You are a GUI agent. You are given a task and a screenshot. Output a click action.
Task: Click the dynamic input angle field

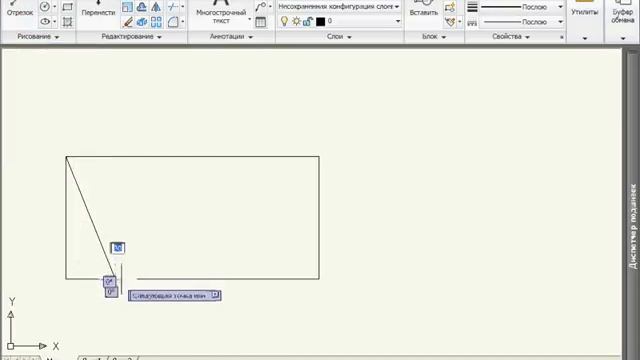tap(109, 281)
